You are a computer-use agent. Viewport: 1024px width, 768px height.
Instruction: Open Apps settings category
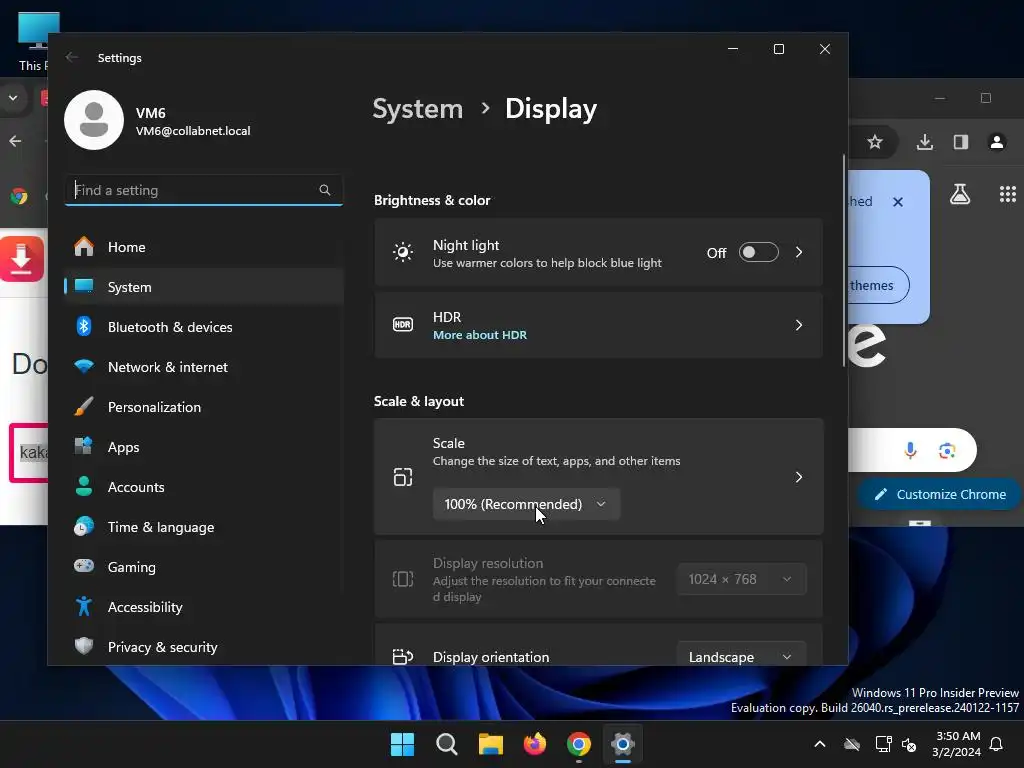204,447
